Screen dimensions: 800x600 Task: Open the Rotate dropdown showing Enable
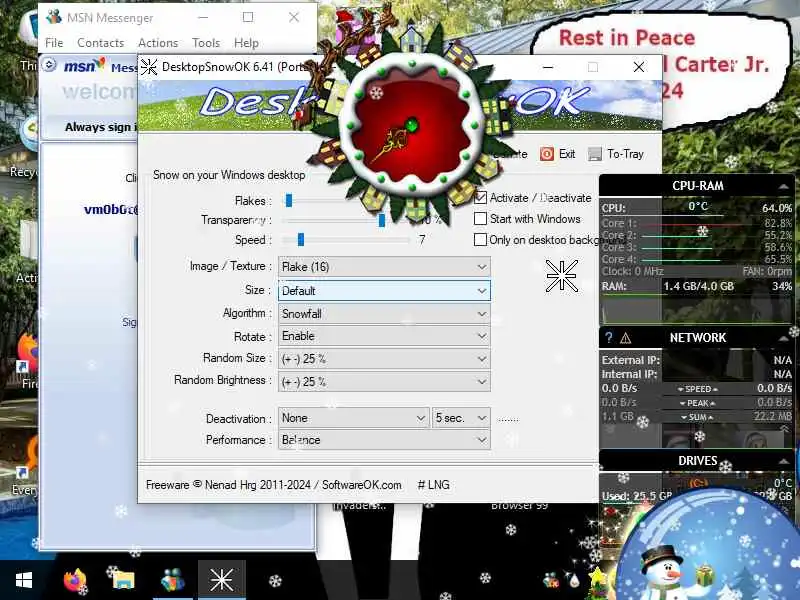[384, 336]
